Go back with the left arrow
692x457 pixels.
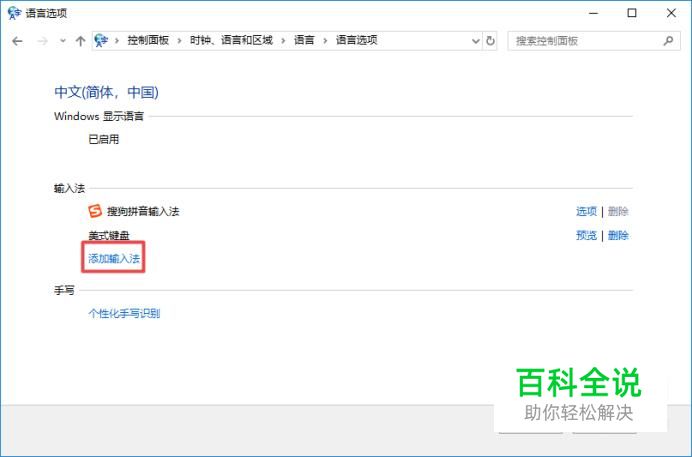pos(17,41)
